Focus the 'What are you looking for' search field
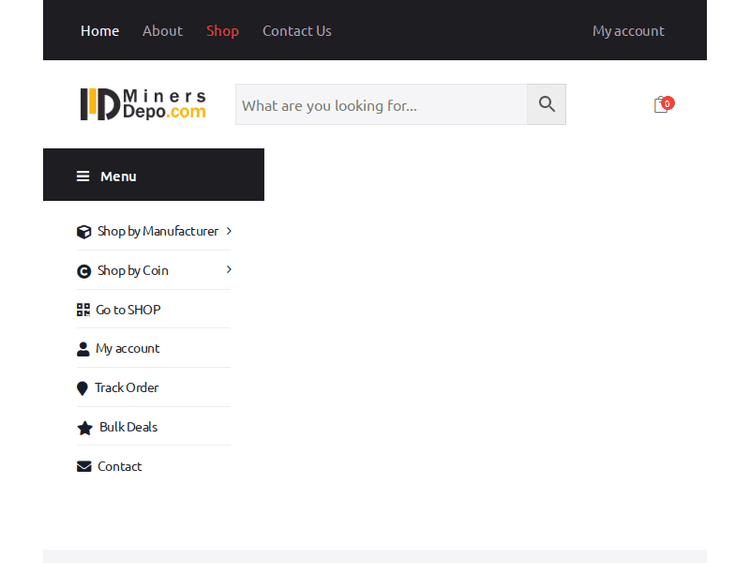750x563 pixels. tap(380, 105)
